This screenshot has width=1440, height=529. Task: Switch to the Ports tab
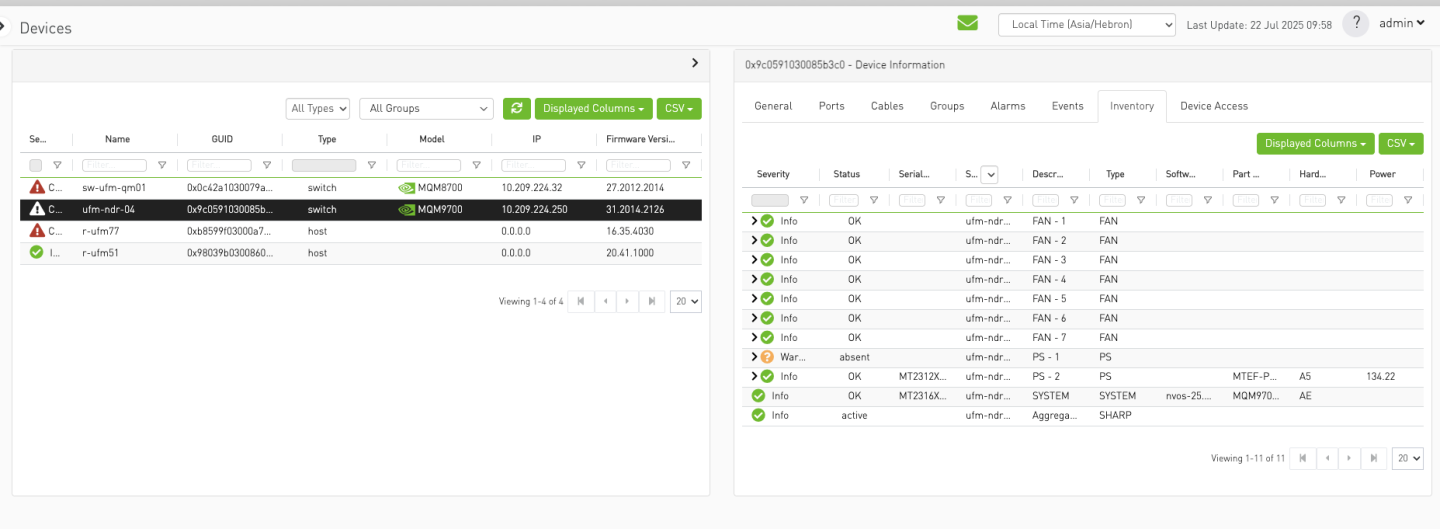831,106
